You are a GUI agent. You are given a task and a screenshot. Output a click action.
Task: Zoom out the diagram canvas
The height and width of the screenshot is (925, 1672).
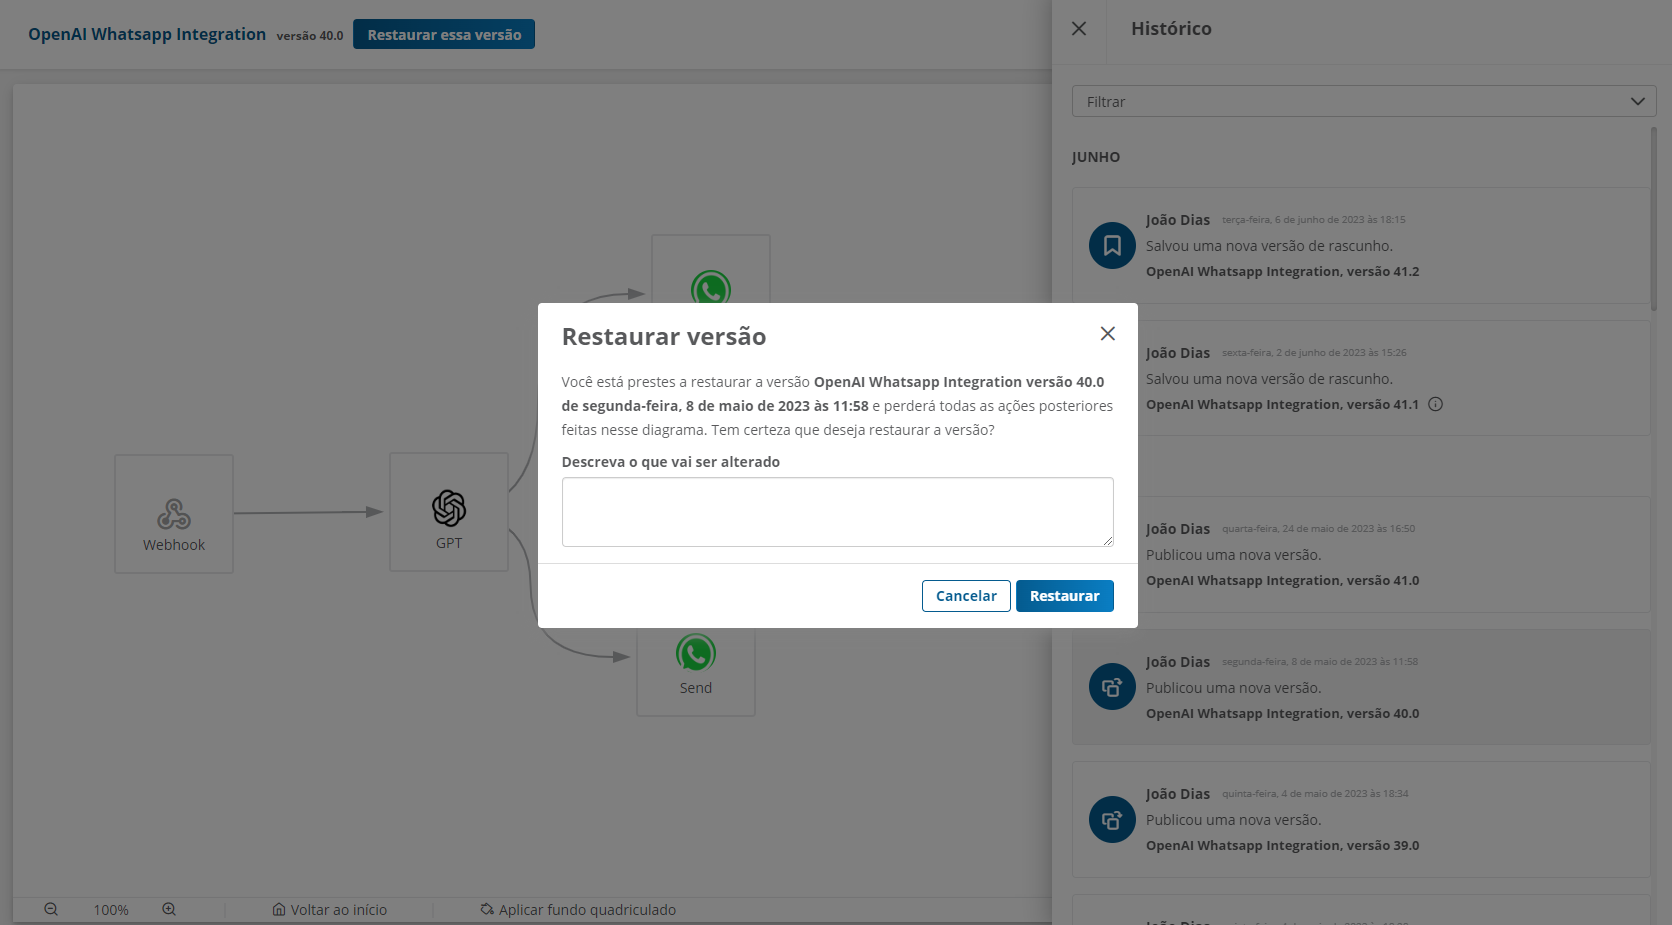(x=51, y=909)
